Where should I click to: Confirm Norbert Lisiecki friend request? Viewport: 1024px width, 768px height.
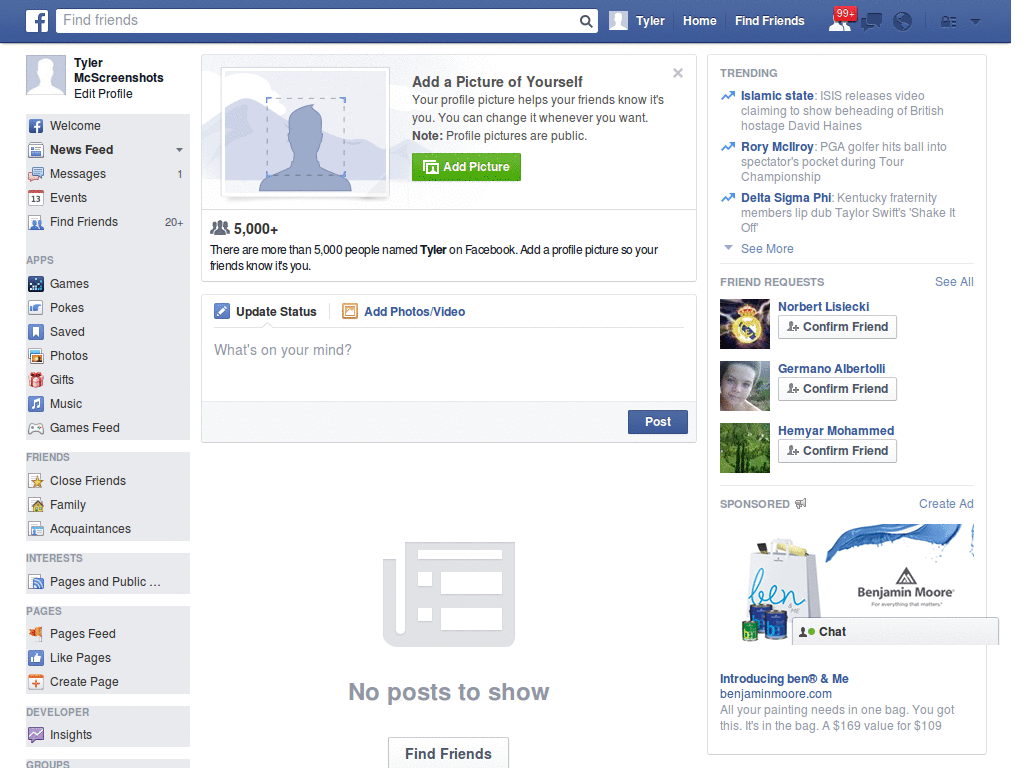click(x=837, y=327)
